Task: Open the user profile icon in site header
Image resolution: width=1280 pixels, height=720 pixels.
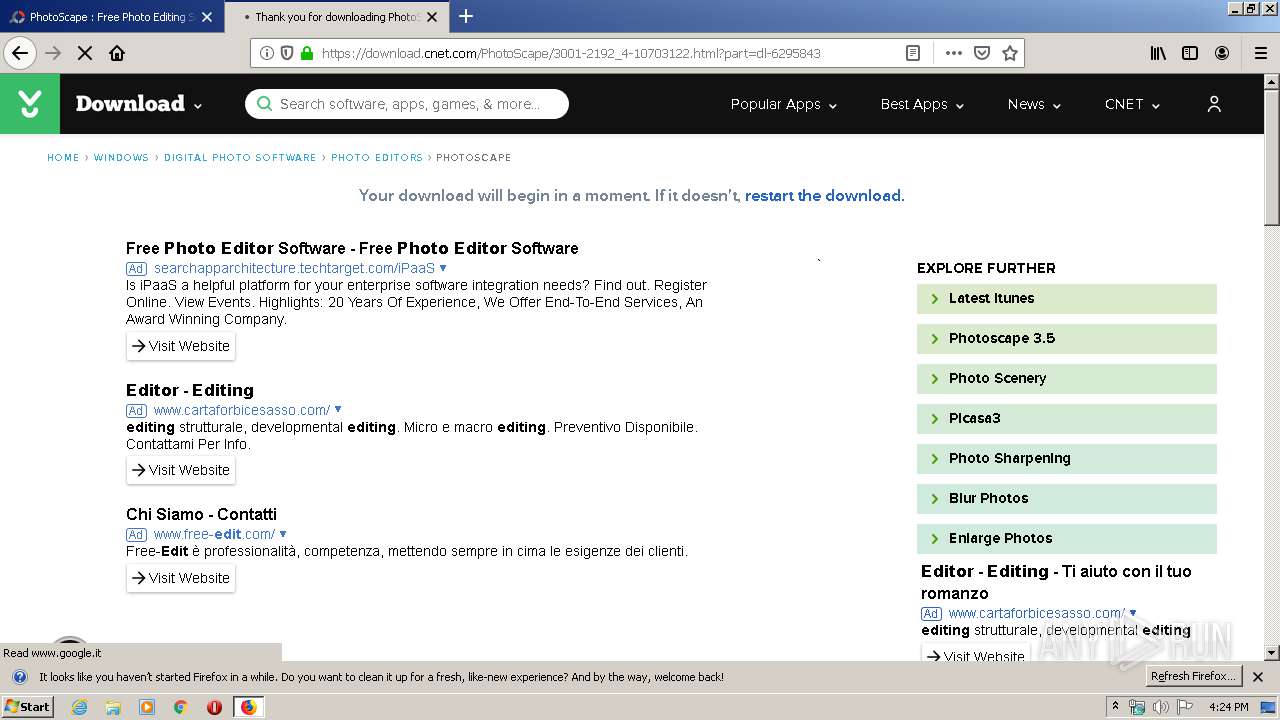Action: coord(1214,104)
